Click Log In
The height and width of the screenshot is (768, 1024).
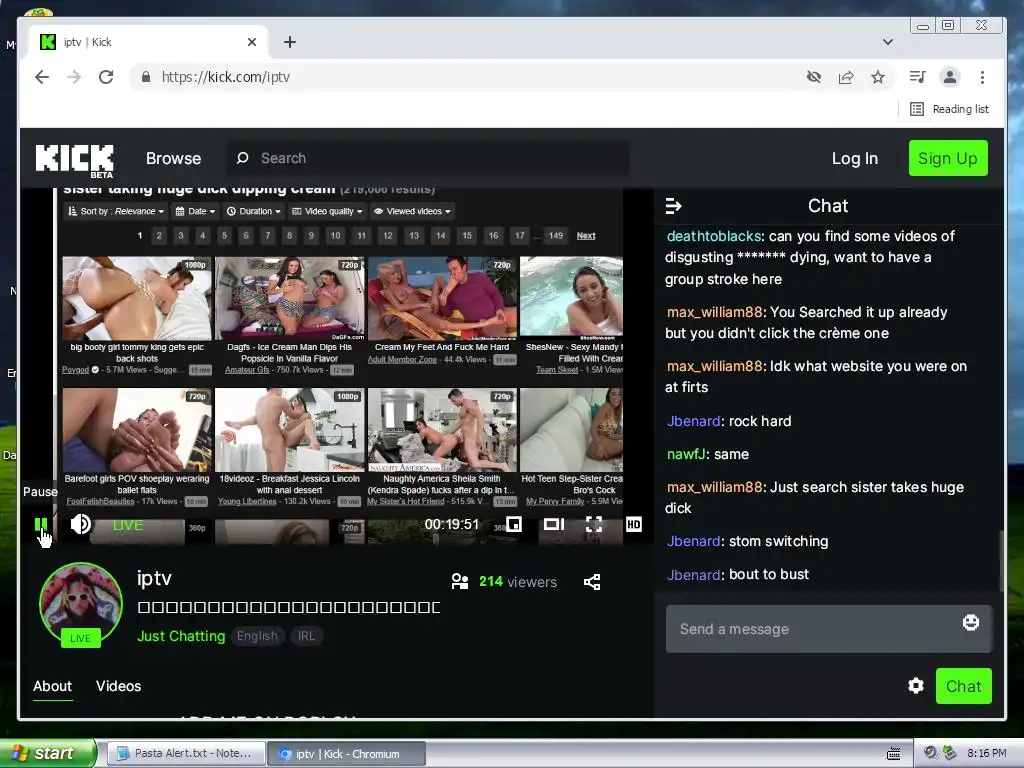click(854, 158)
